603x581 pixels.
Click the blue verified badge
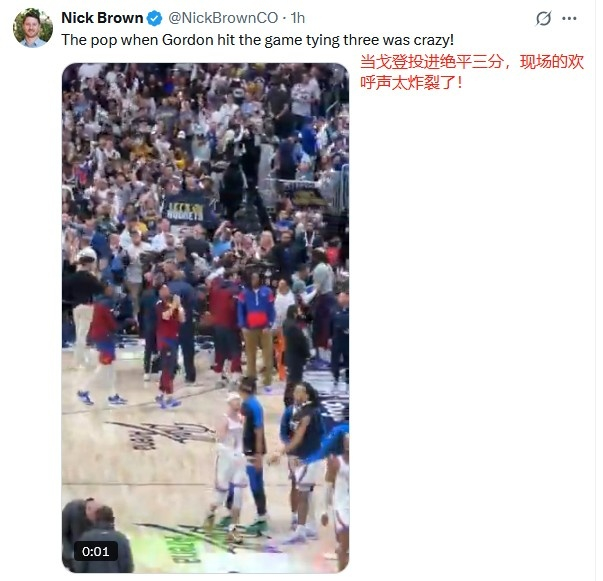(155, 18)
